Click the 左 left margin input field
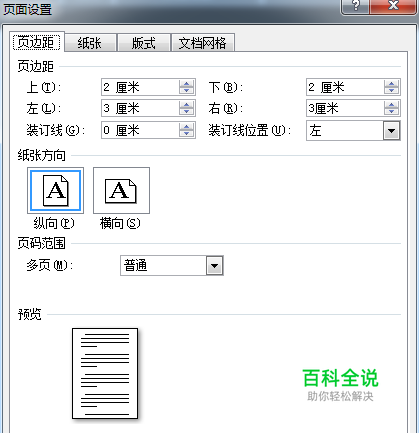The height and width of the screenshot is (433, 419). click(140, 108)
